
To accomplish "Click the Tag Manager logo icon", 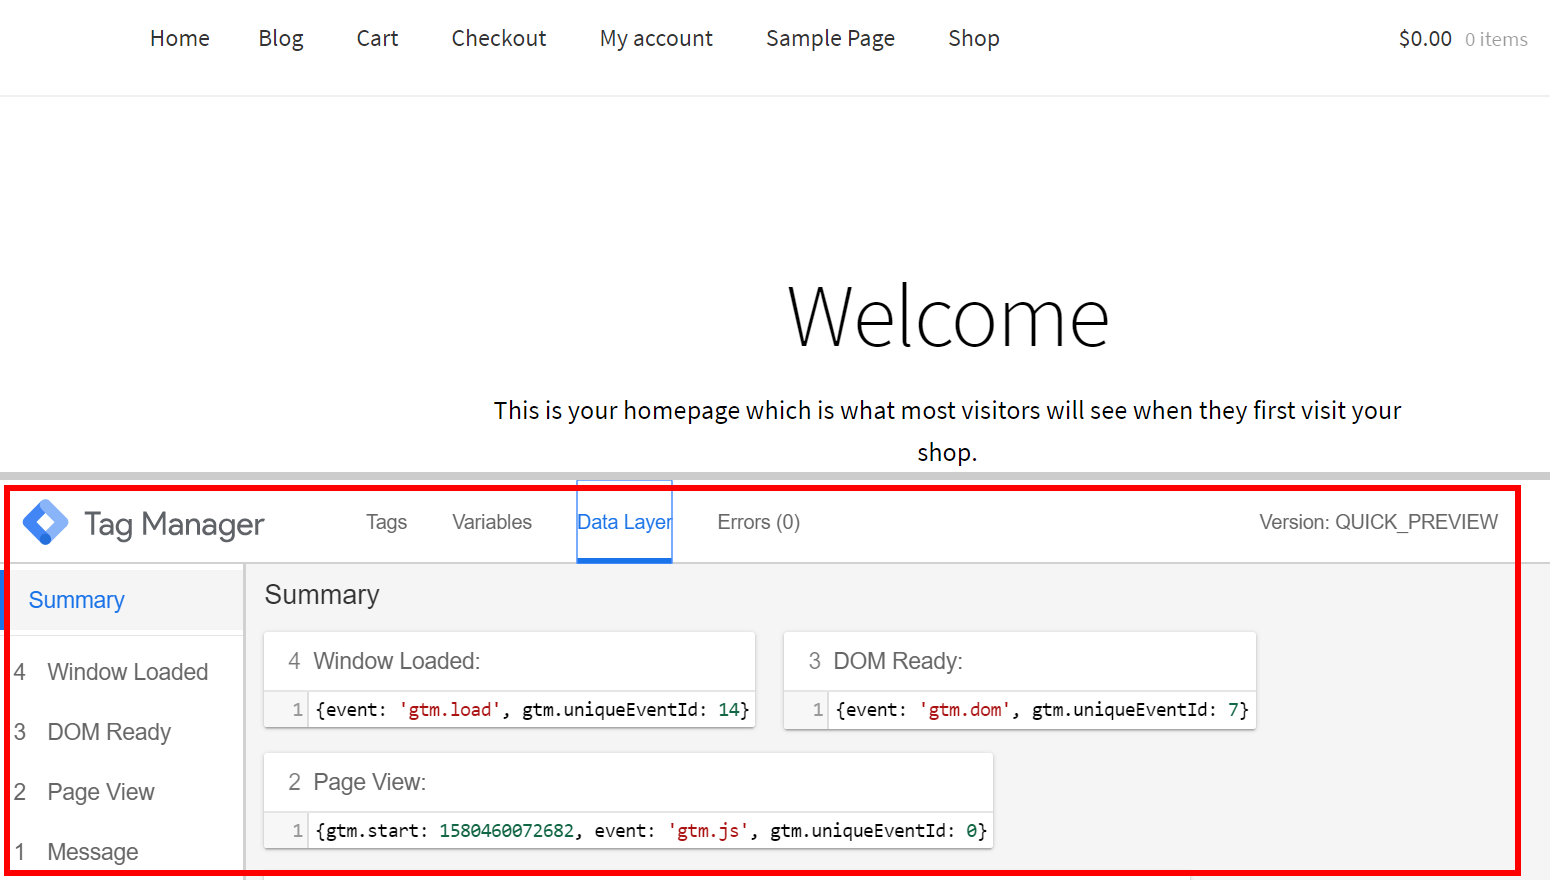I will pos(46,522).
